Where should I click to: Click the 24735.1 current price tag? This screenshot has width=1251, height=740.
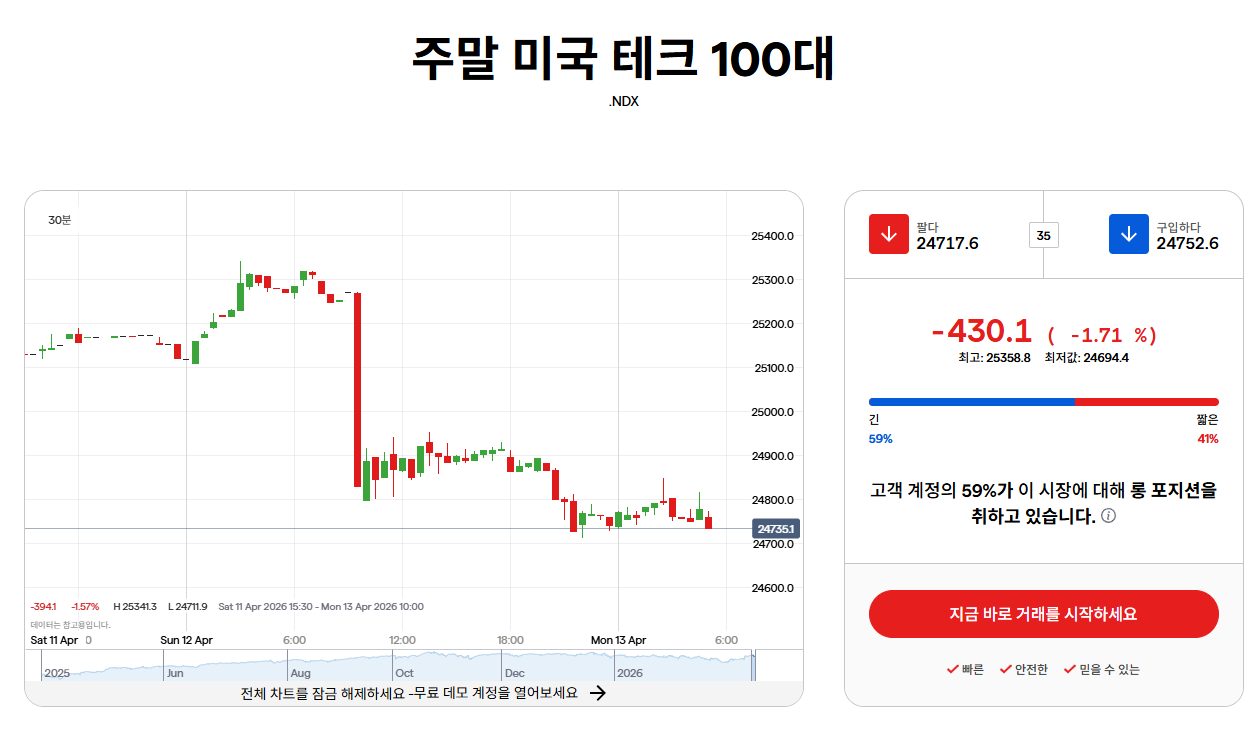click(776, 529)
